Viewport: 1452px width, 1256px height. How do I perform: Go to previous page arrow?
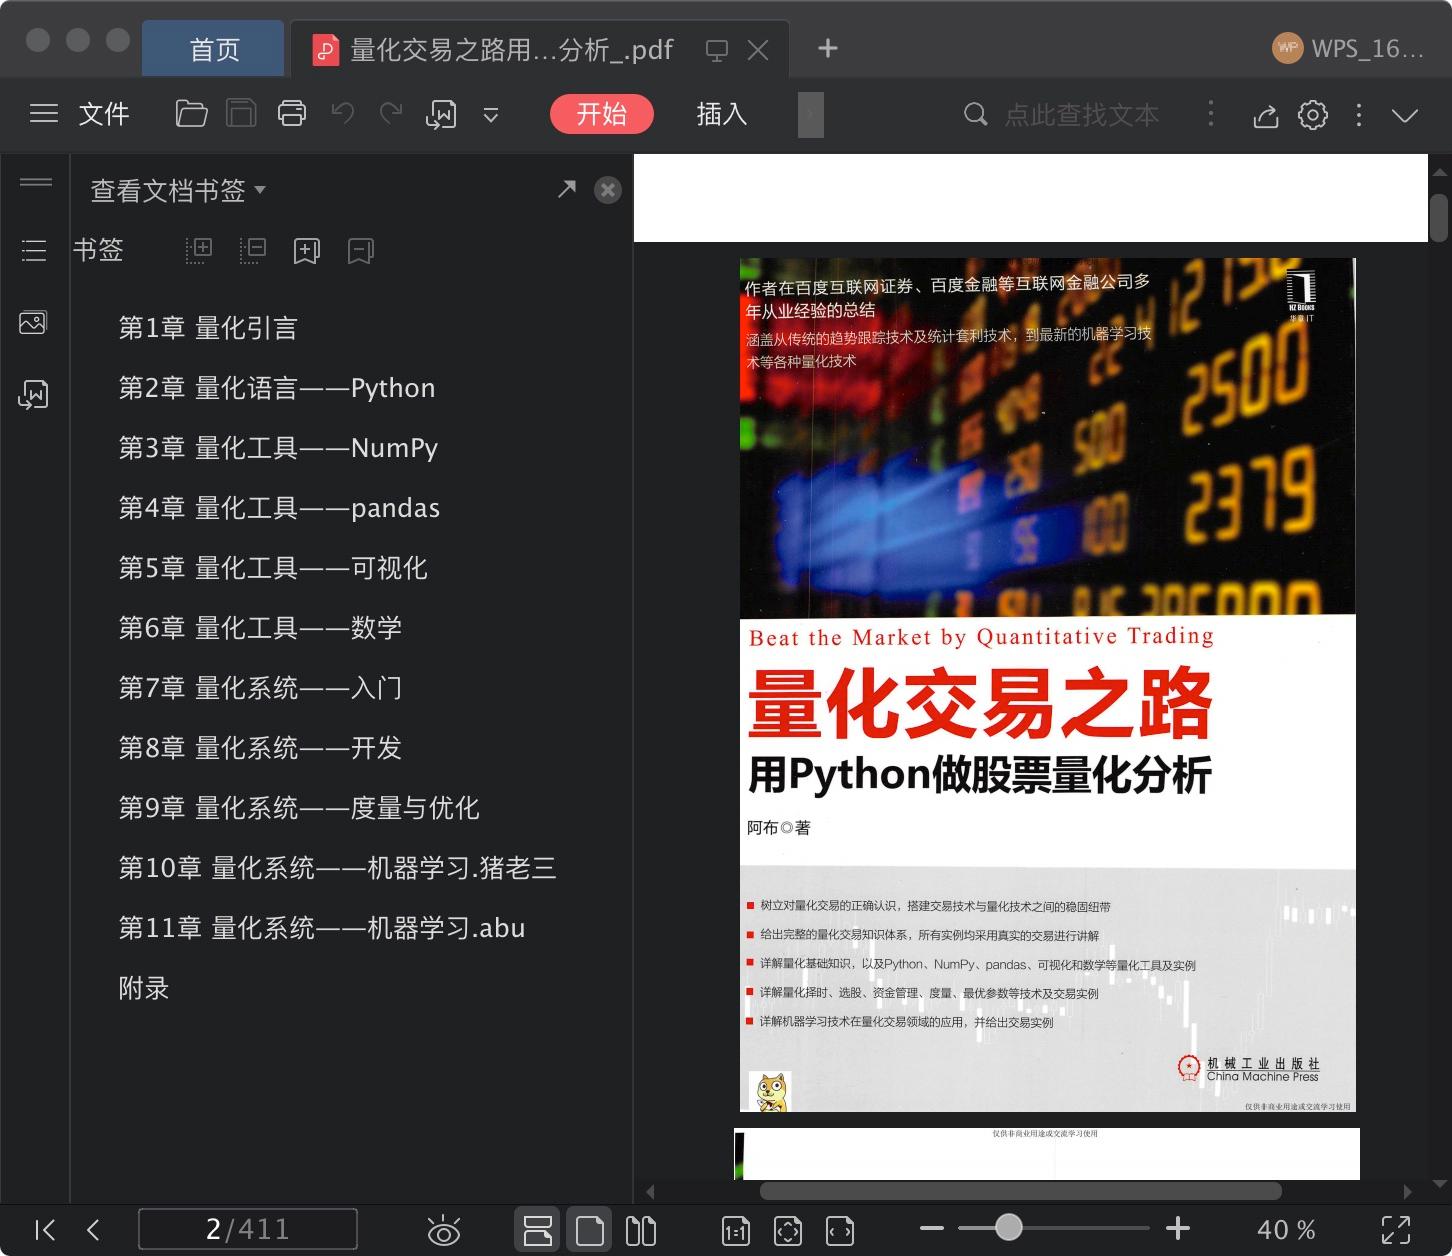point(93,1230)
